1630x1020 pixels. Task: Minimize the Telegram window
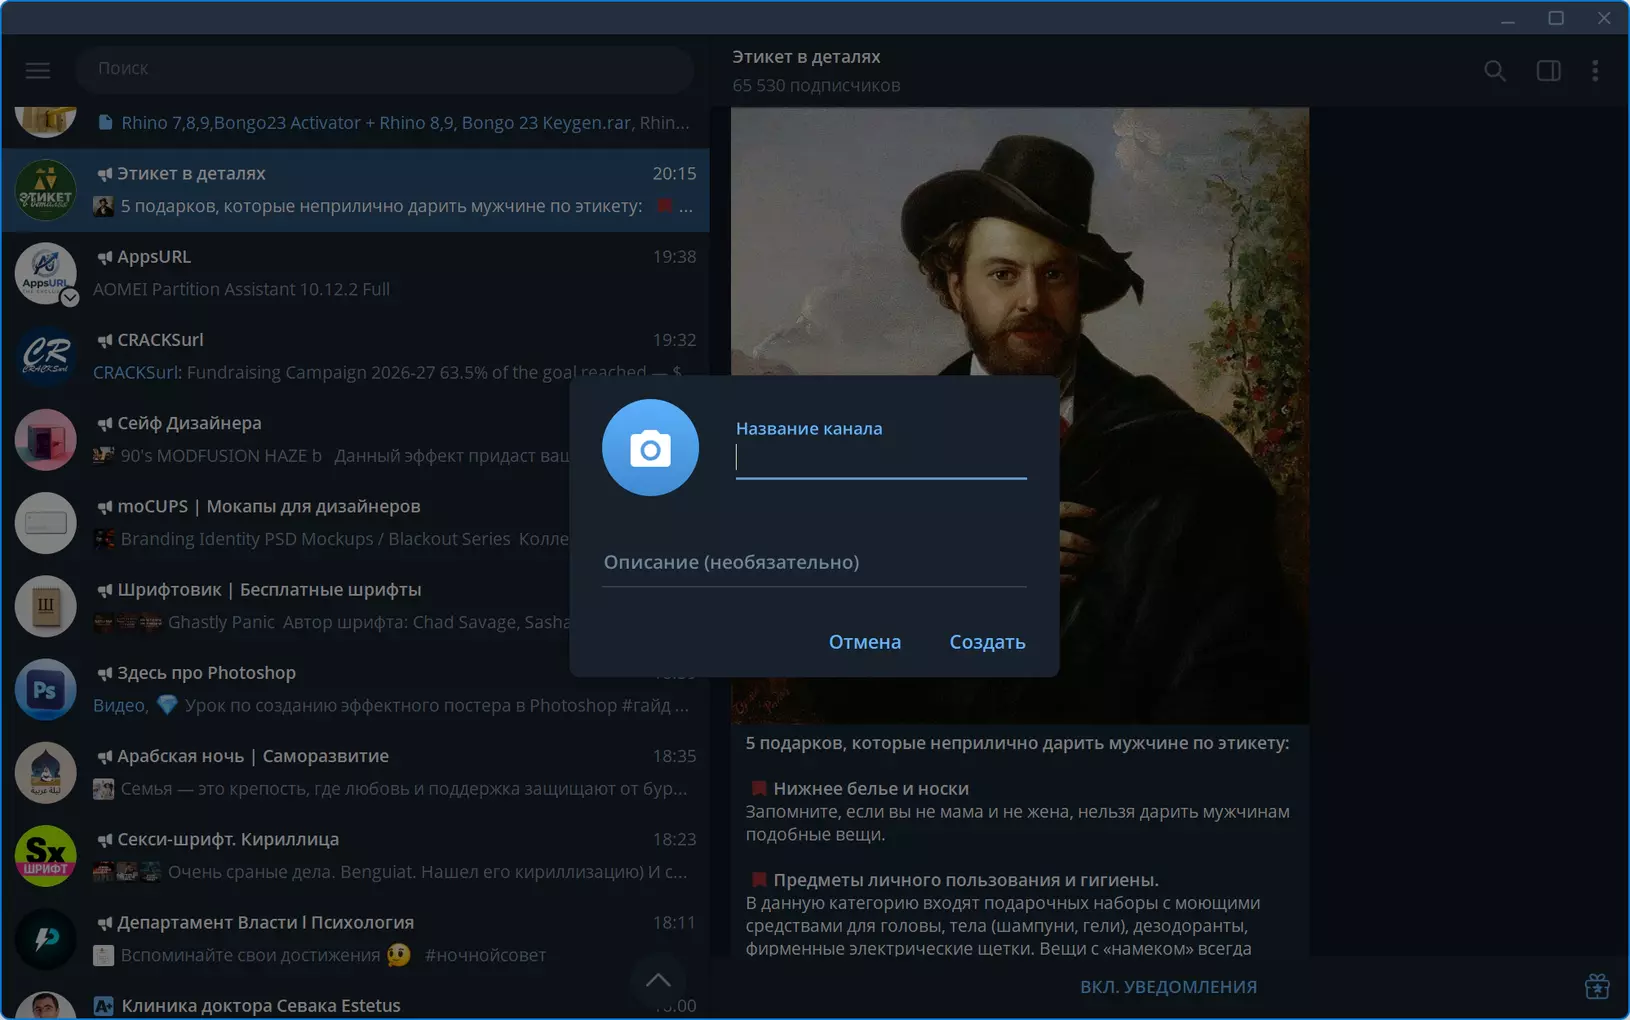pyautogui.click(x=1508, y=18)
